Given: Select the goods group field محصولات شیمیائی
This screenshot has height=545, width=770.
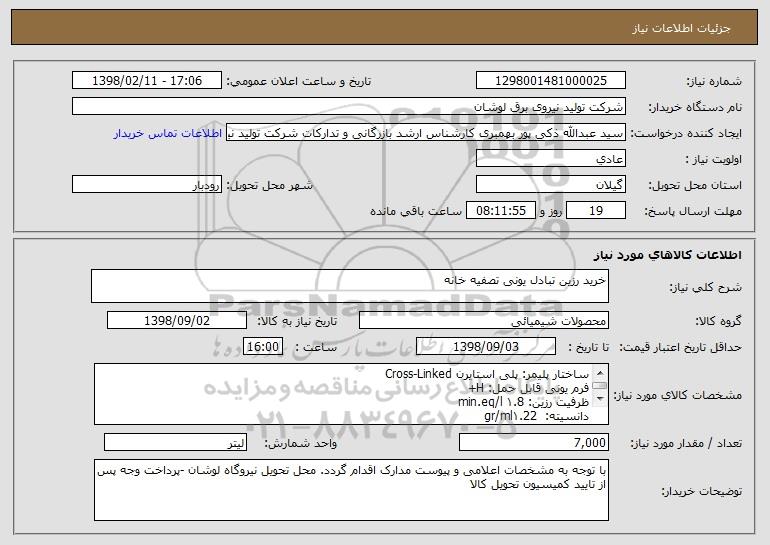Looking at the screenshot, I should 484,321.
